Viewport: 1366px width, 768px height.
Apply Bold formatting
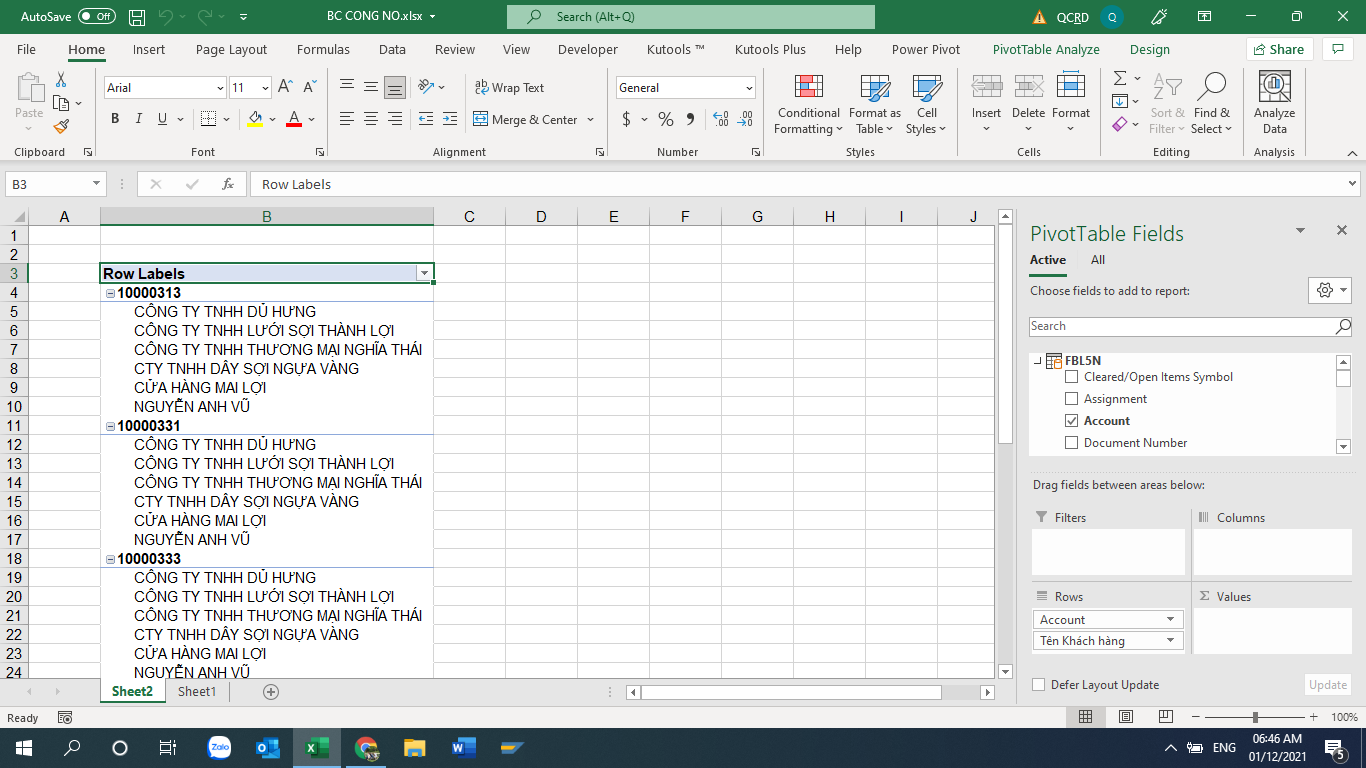[x=115, y=119]
